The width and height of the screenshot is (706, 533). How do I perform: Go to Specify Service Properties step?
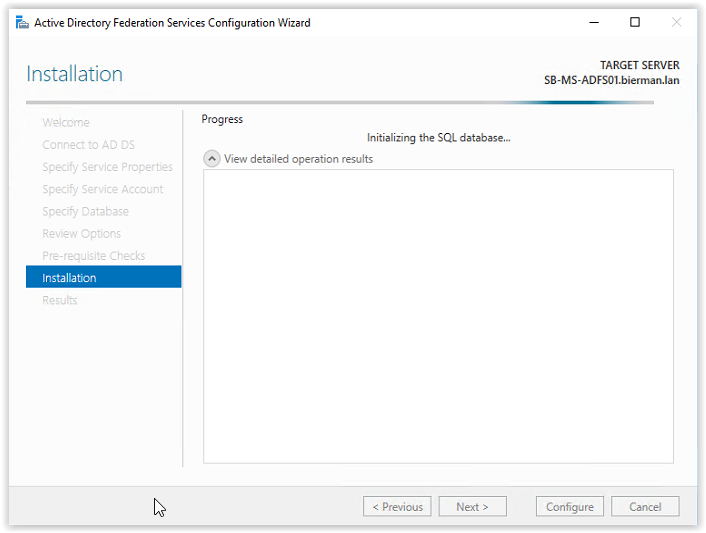pyautogui.click(x=107, y=167)
